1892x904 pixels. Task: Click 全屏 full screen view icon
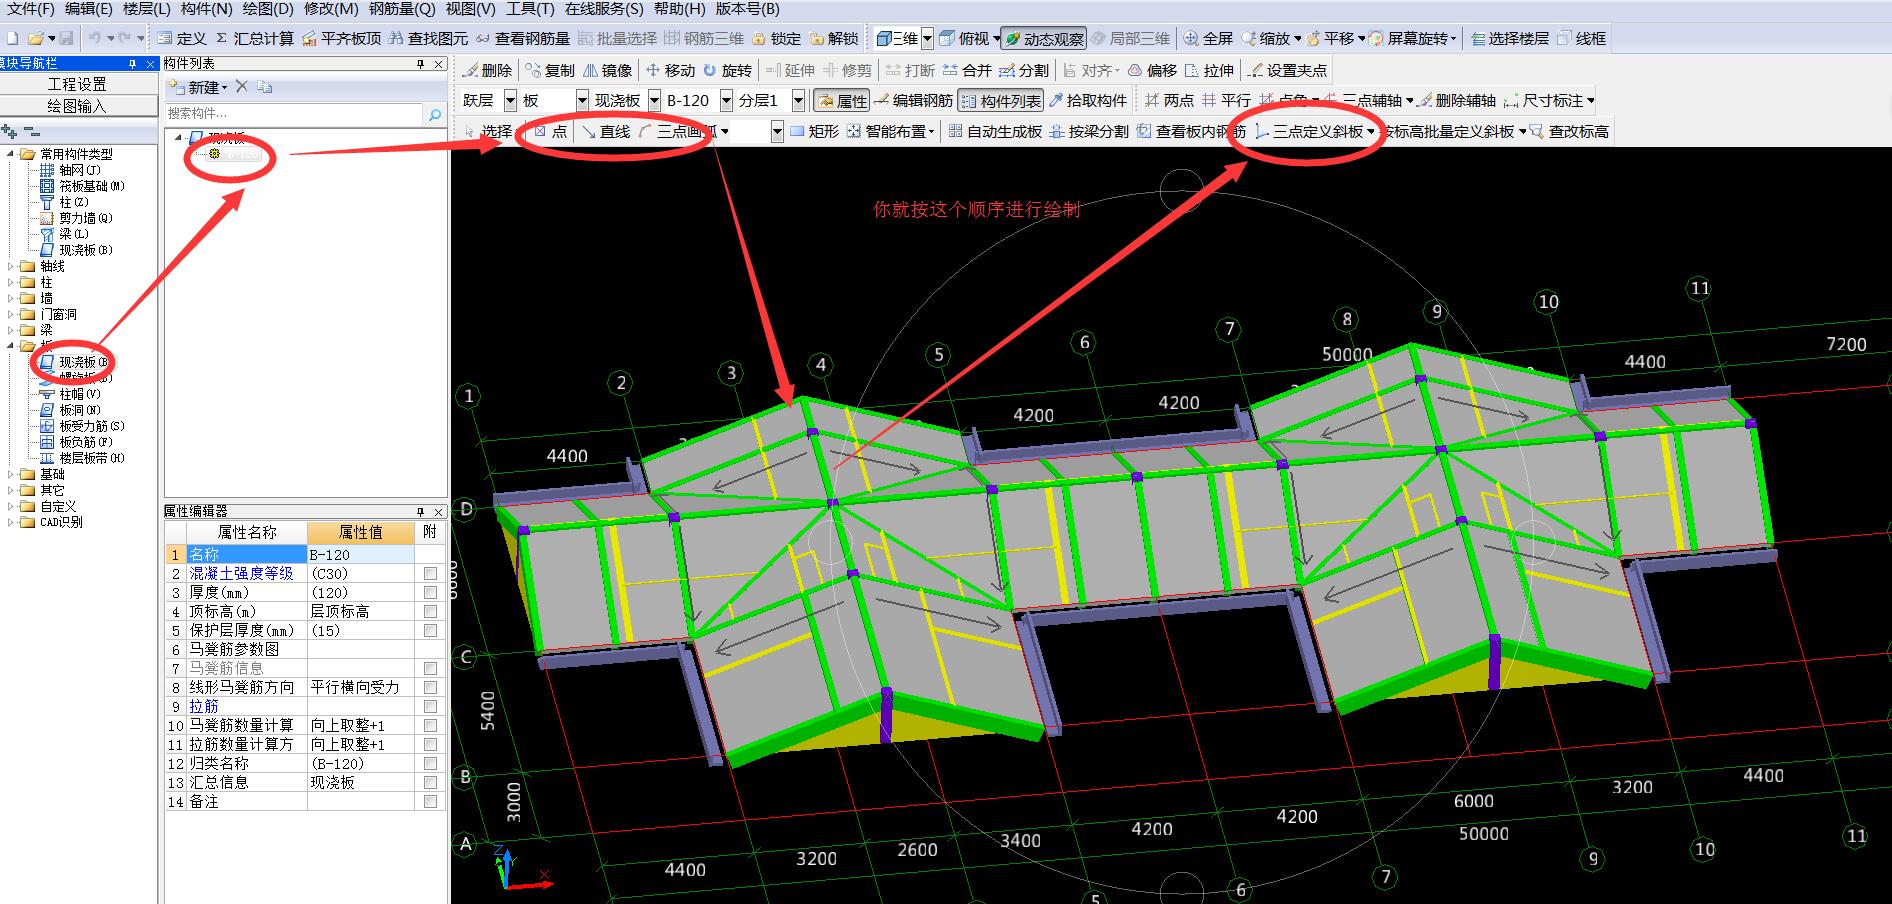(1208, 38)
